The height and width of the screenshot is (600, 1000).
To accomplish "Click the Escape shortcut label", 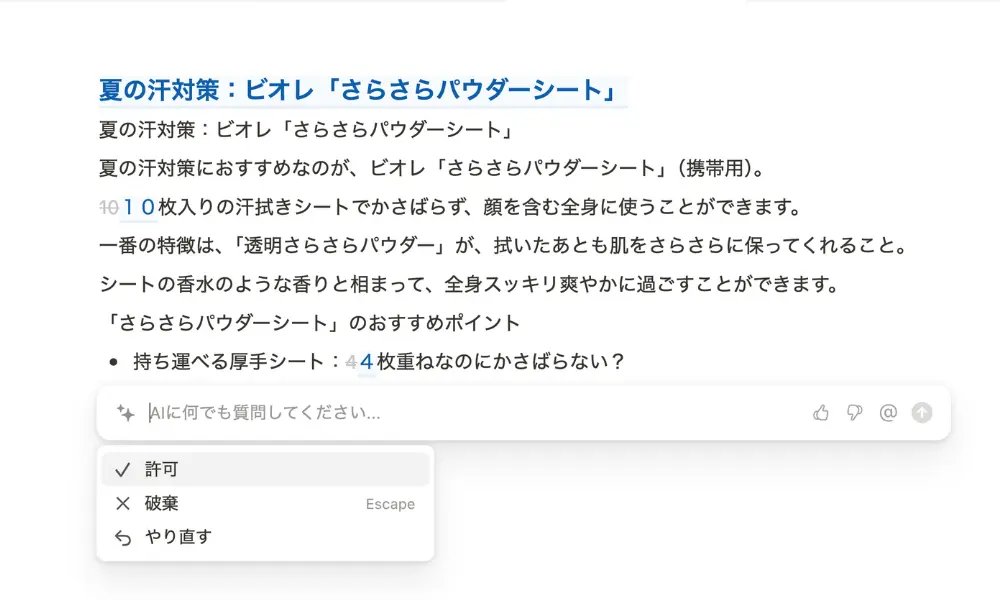I will [x=390, y=504].
